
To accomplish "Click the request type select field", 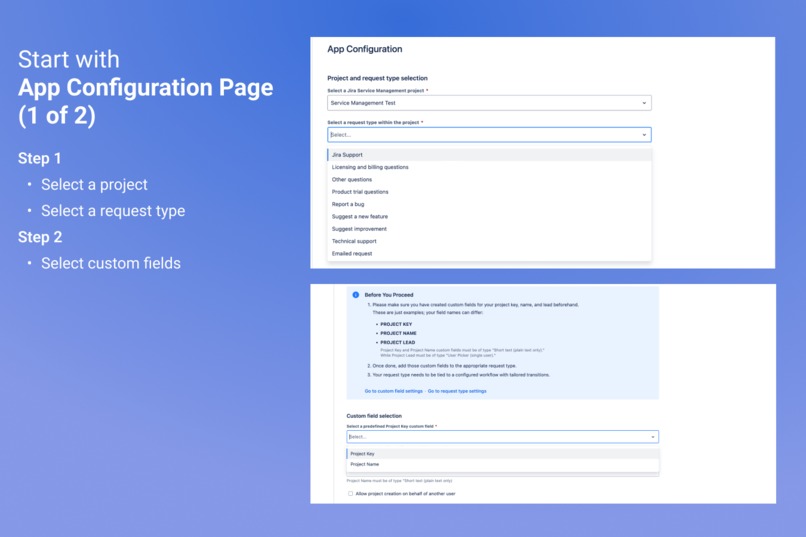I will pos(489,135).
